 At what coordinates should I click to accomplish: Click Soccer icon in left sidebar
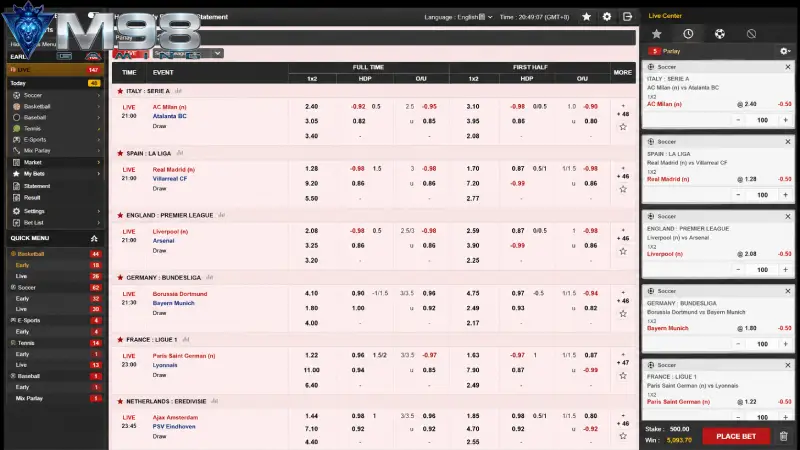pos(16,95)
